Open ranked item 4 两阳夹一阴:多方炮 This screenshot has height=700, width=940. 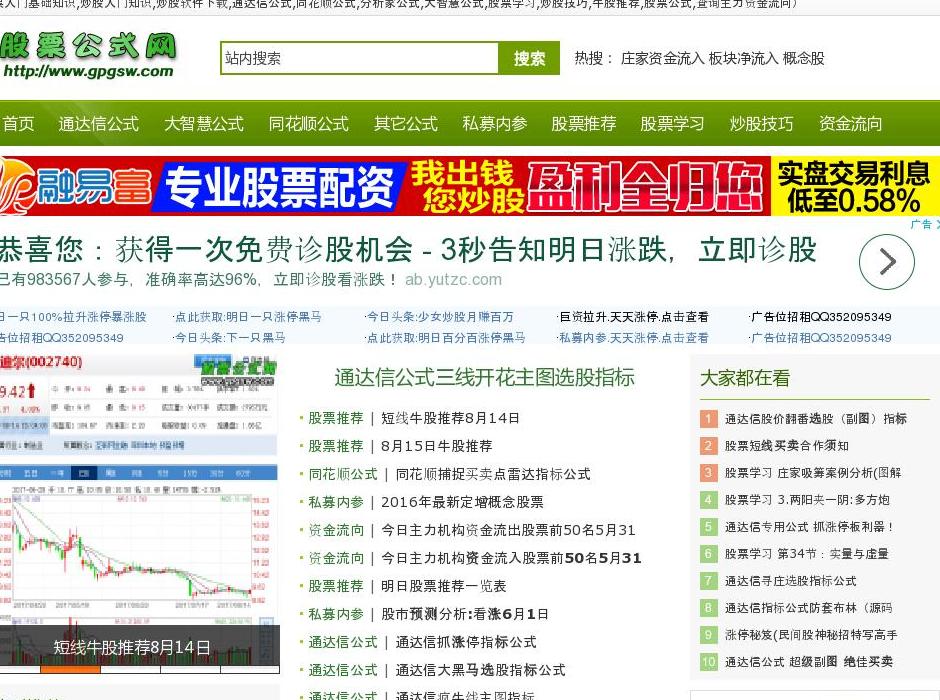(x=807, y=500)
